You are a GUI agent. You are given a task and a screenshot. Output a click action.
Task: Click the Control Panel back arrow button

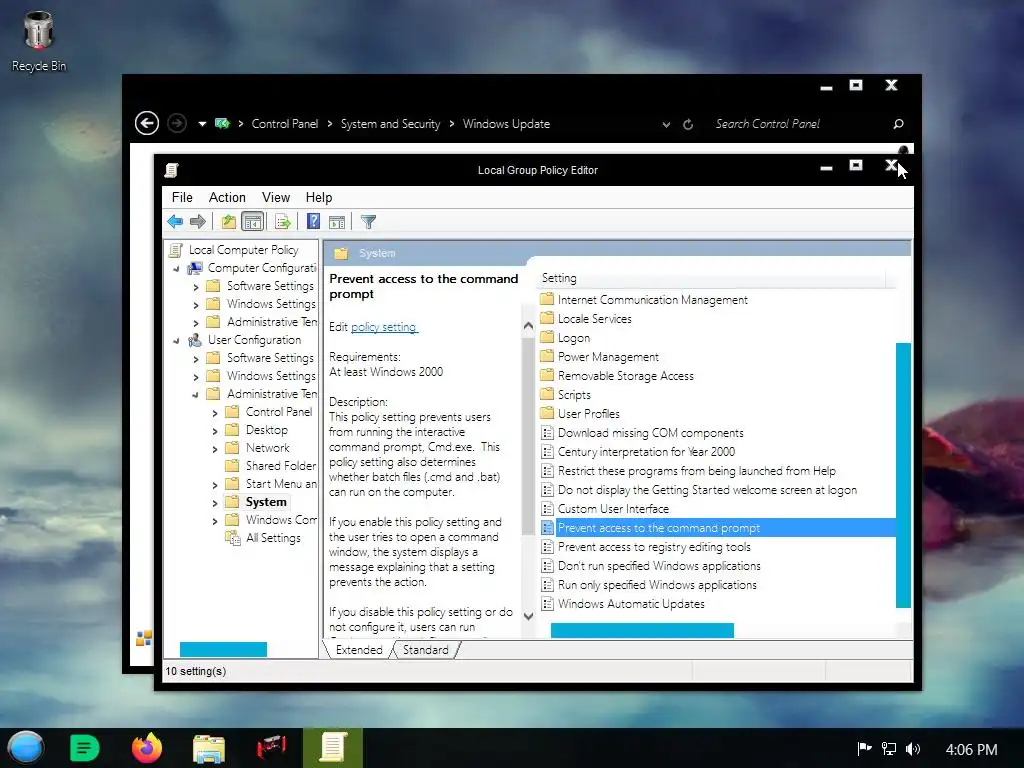(x=147, y=123)
